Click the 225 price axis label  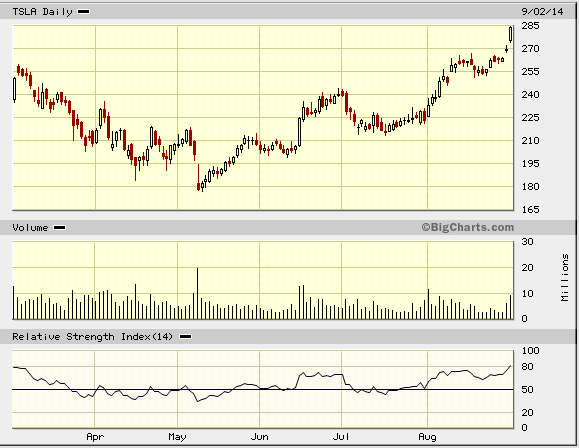pyautogui.click(x=530, y=117)
